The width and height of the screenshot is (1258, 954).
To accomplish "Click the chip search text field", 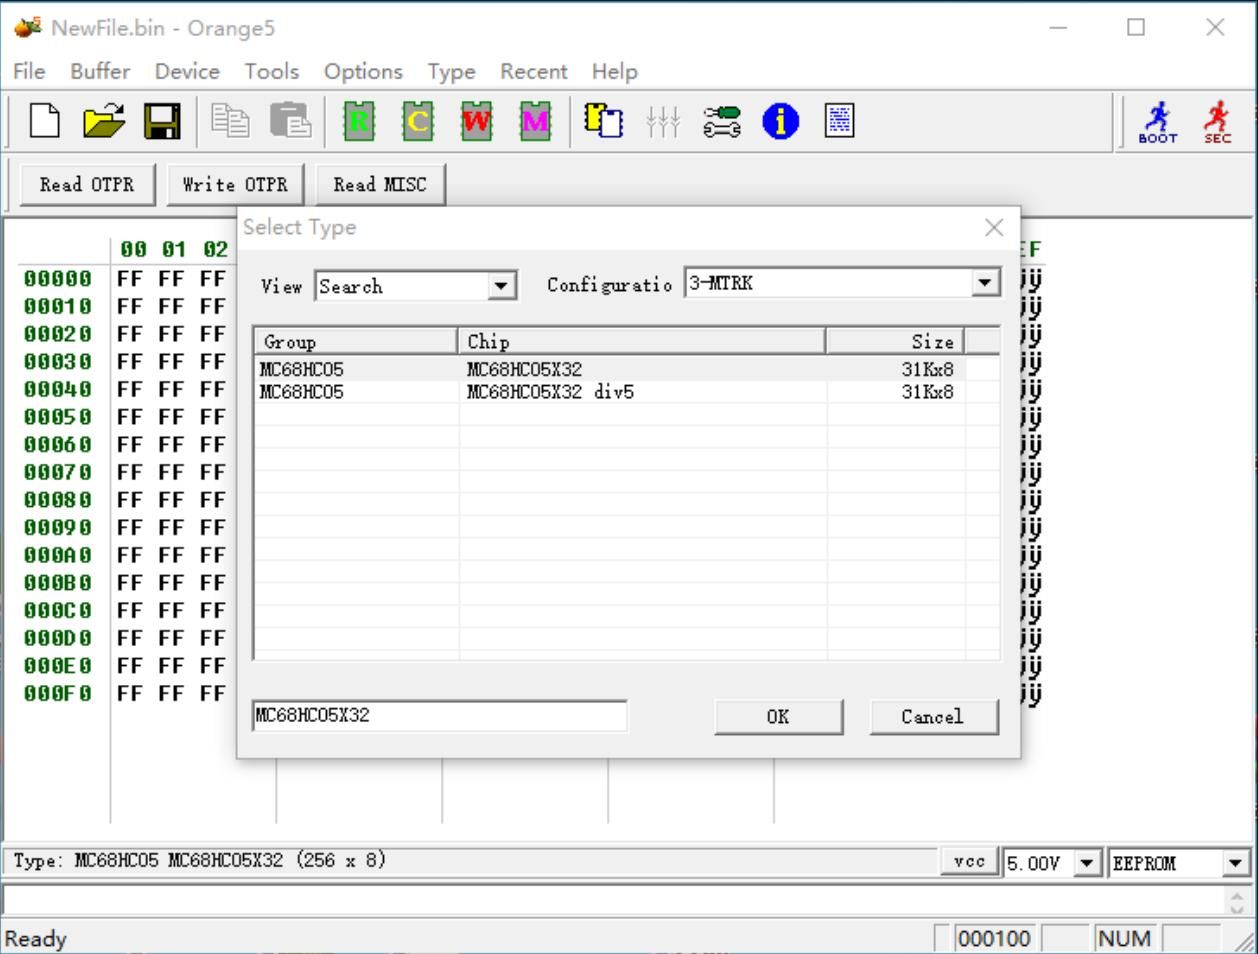I will point(440,715).
